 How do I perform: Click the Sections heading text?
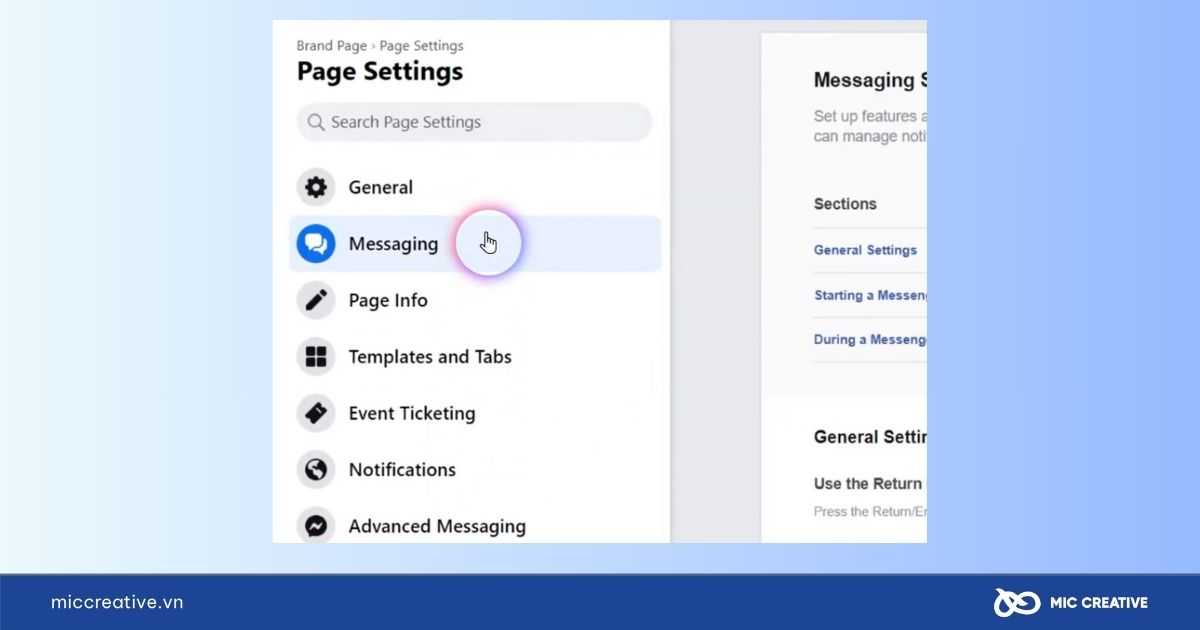[x=845, y=204]
